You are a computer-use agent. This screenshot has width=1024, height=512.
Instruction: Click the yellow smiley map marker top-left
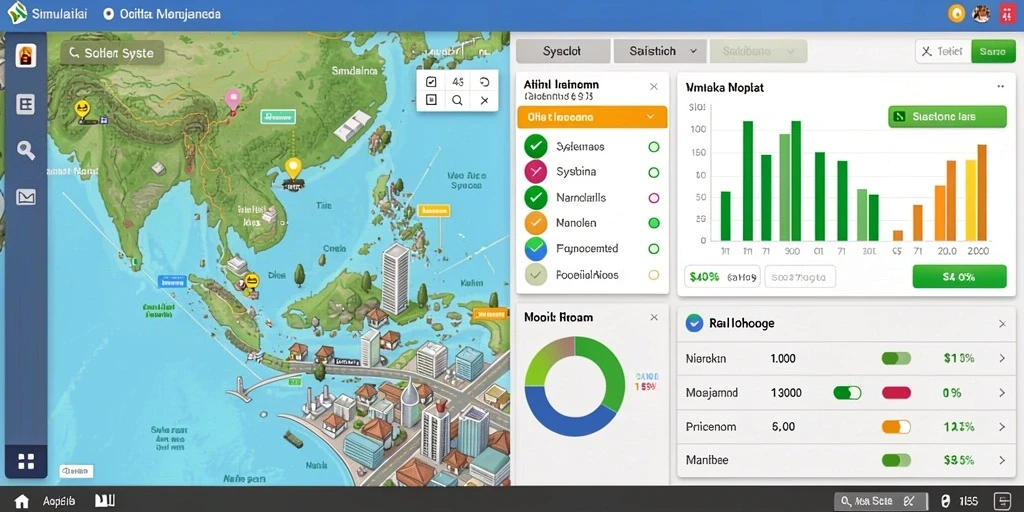coord(82,109)
